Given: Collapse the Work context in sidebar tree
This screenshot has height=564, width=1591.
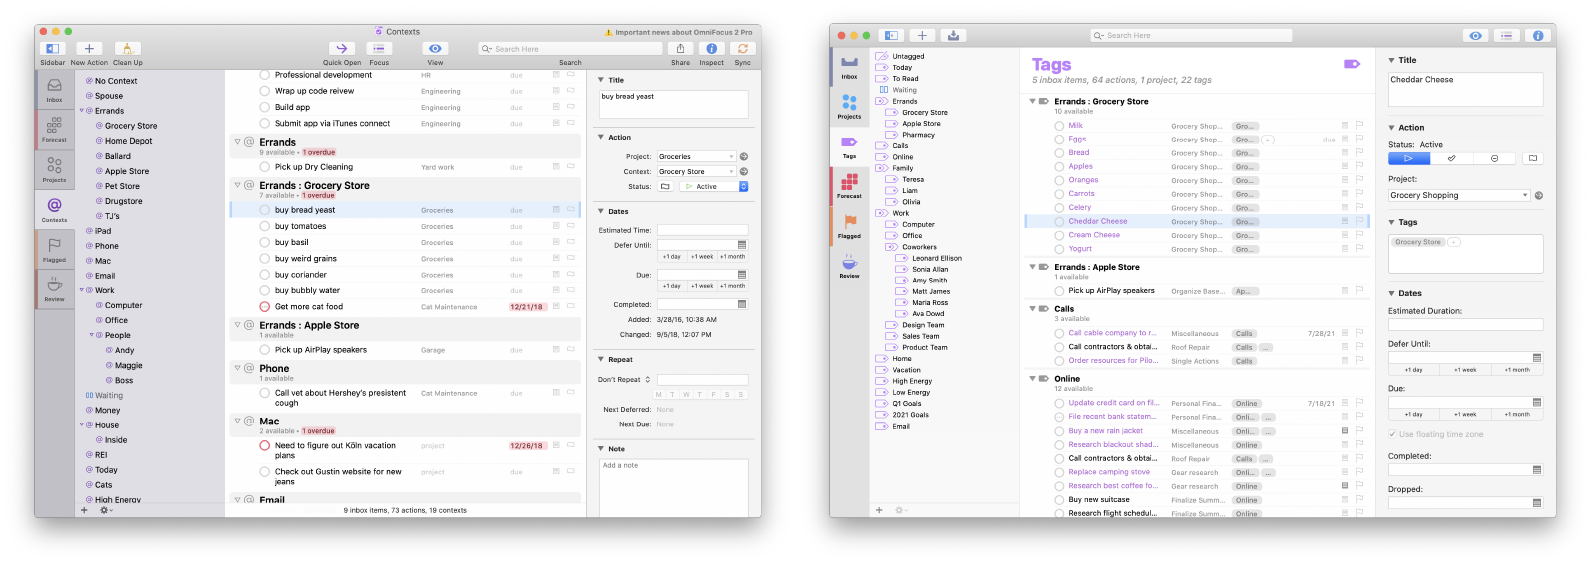Looking at the screenshot, I should pos(82,290).
